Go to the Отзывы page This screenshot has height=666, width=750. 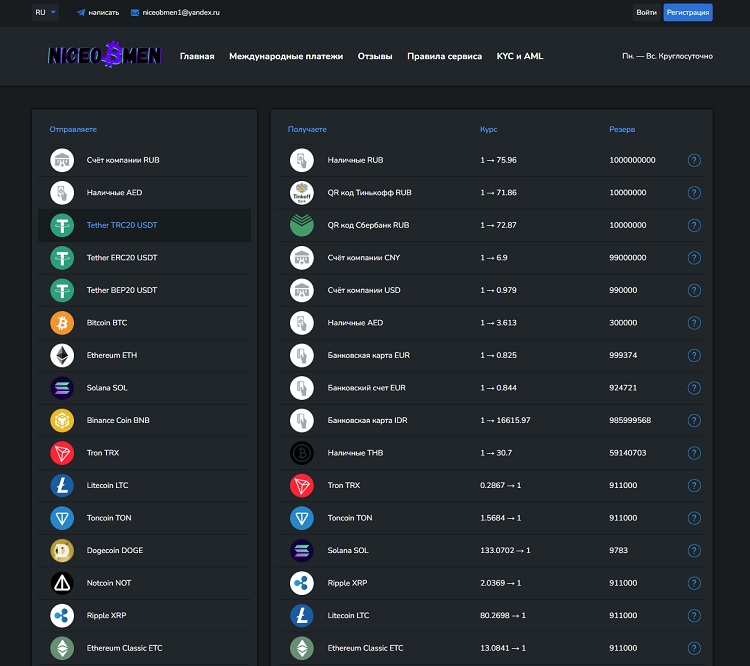(375, 57)
